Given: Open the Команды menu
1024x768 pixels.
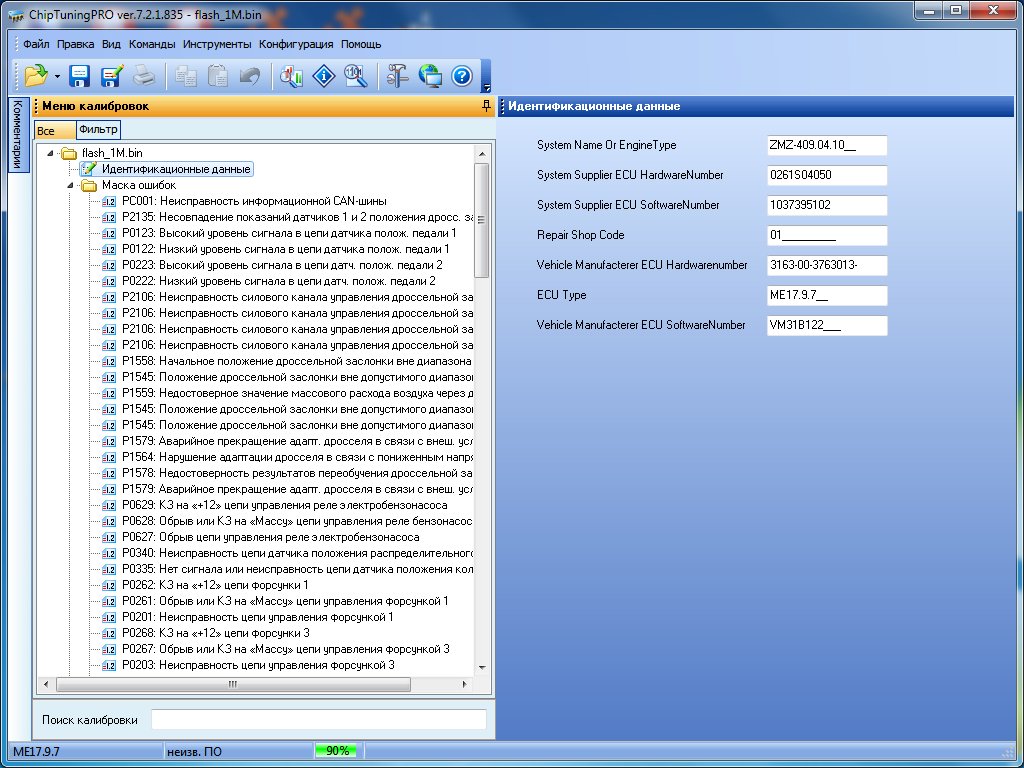Looking at the screenshot, I should coord(152,44).
